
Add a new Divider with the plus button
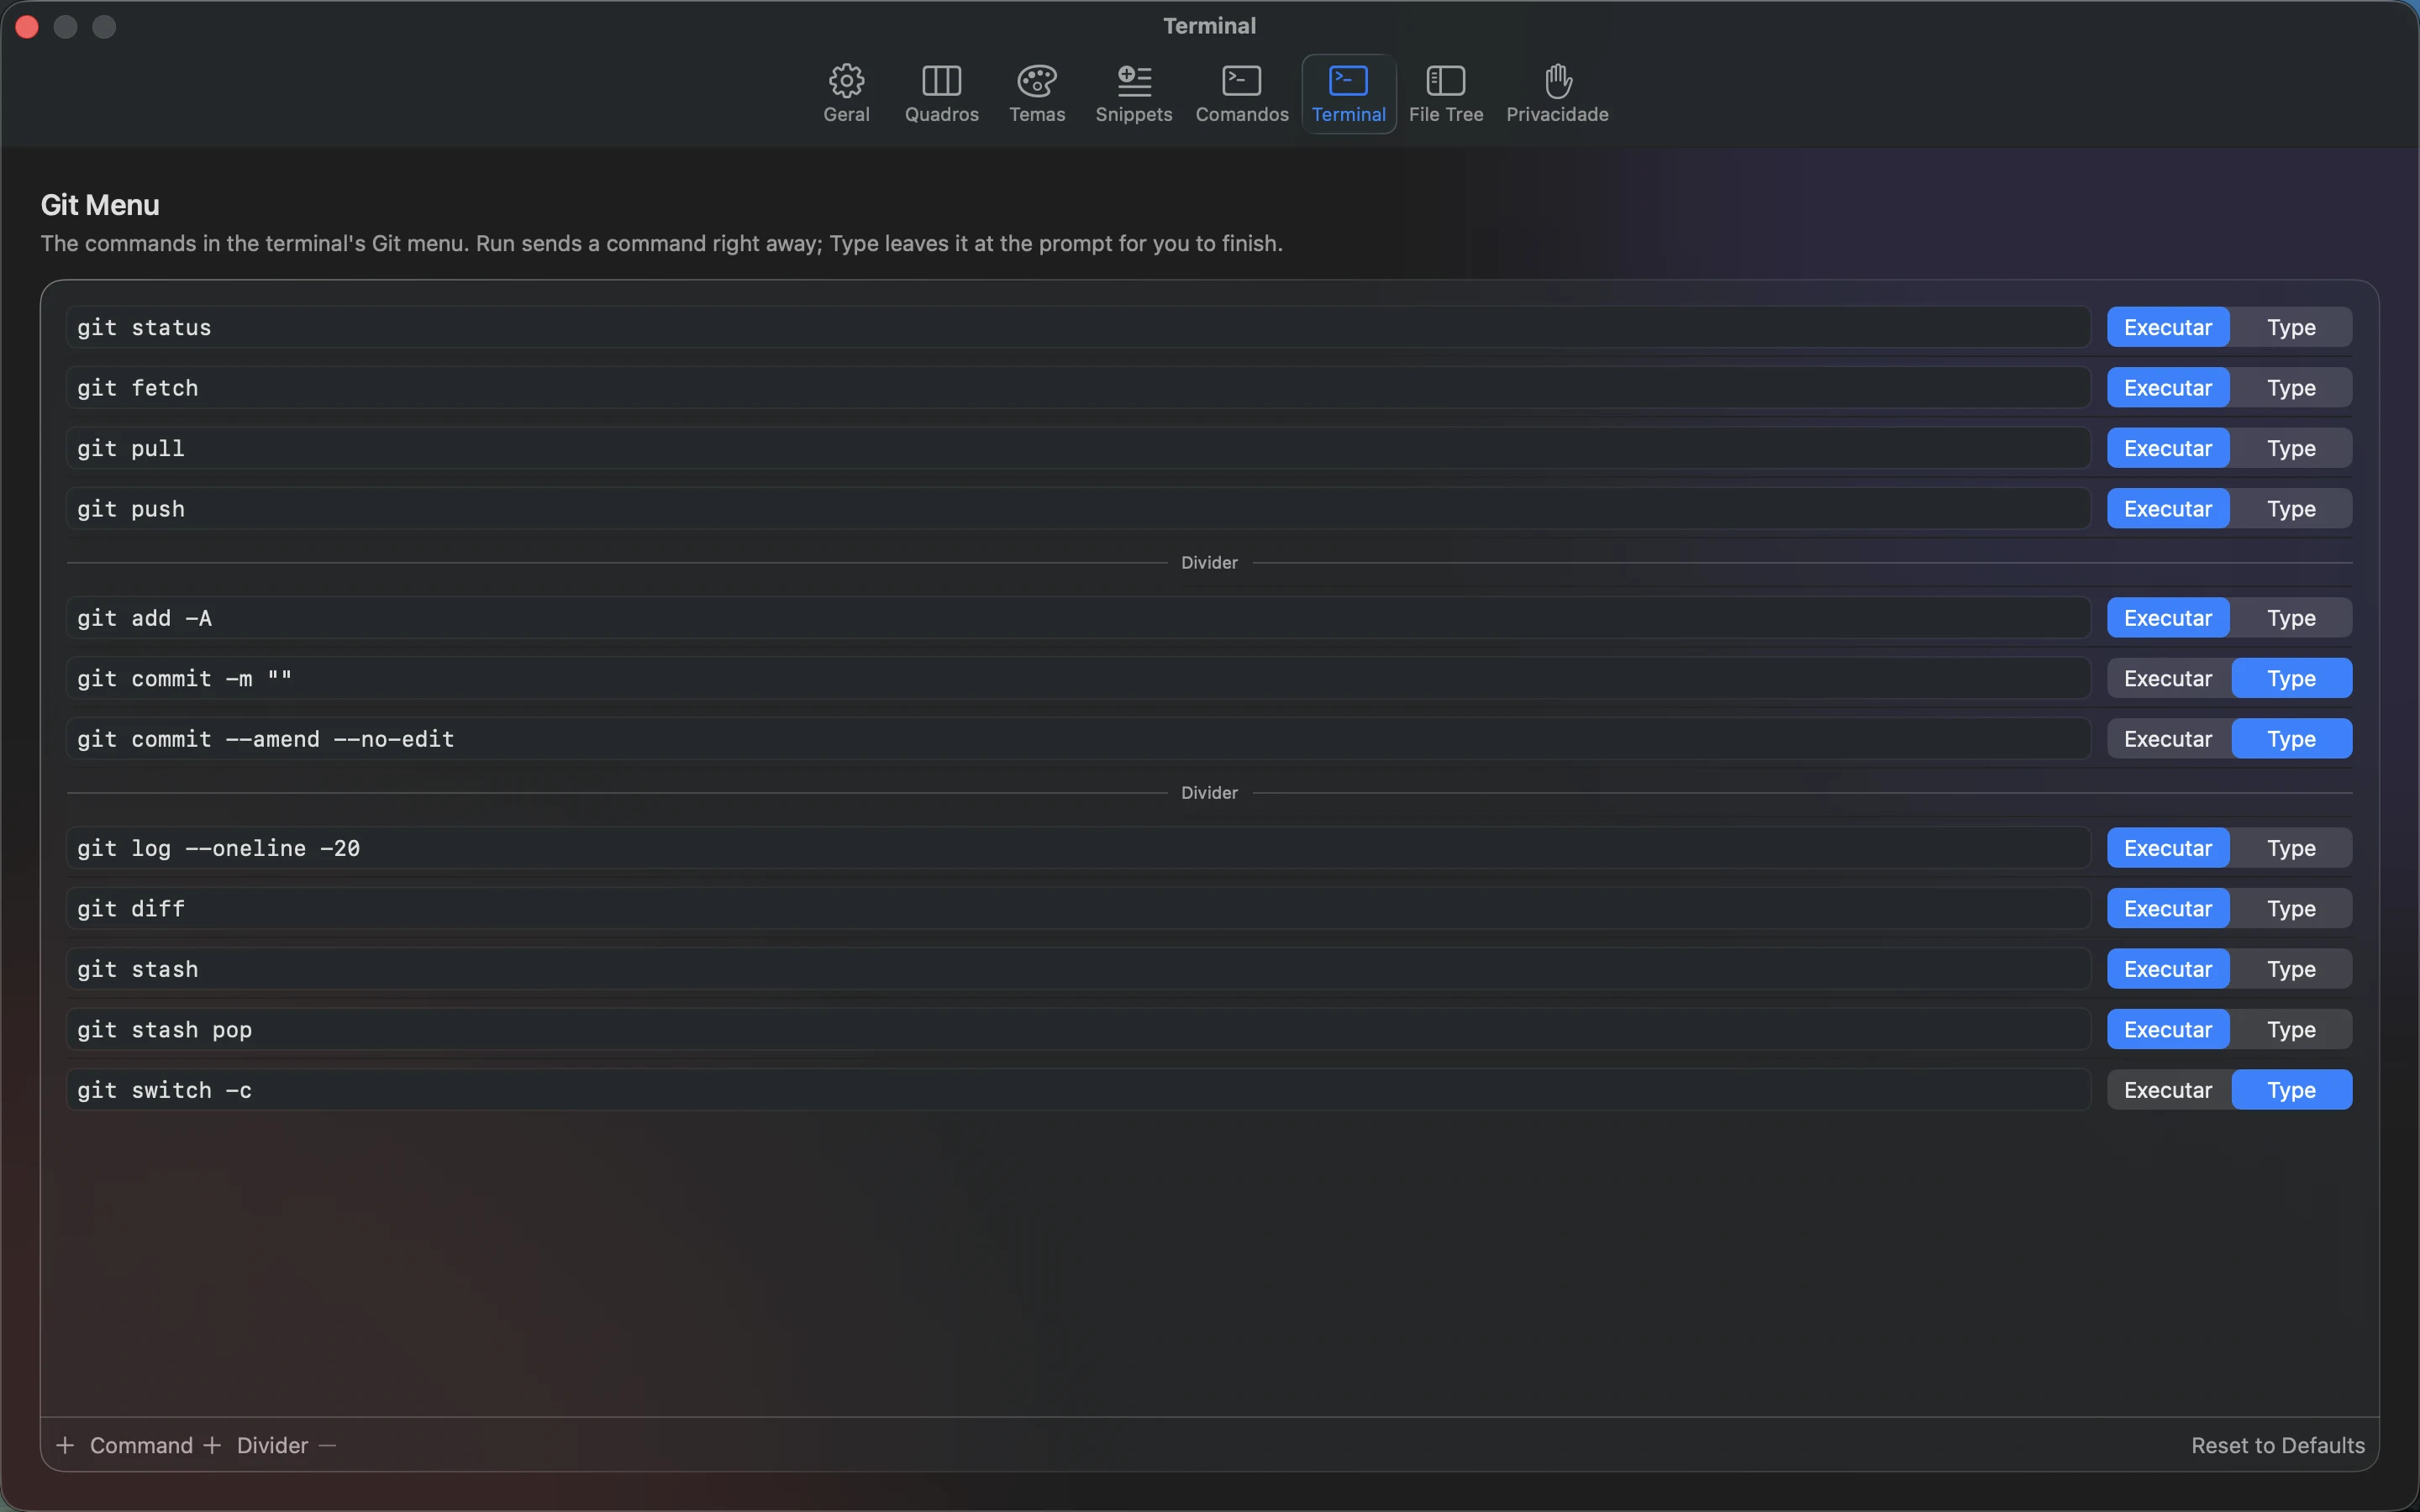[x=256, y=1445]
